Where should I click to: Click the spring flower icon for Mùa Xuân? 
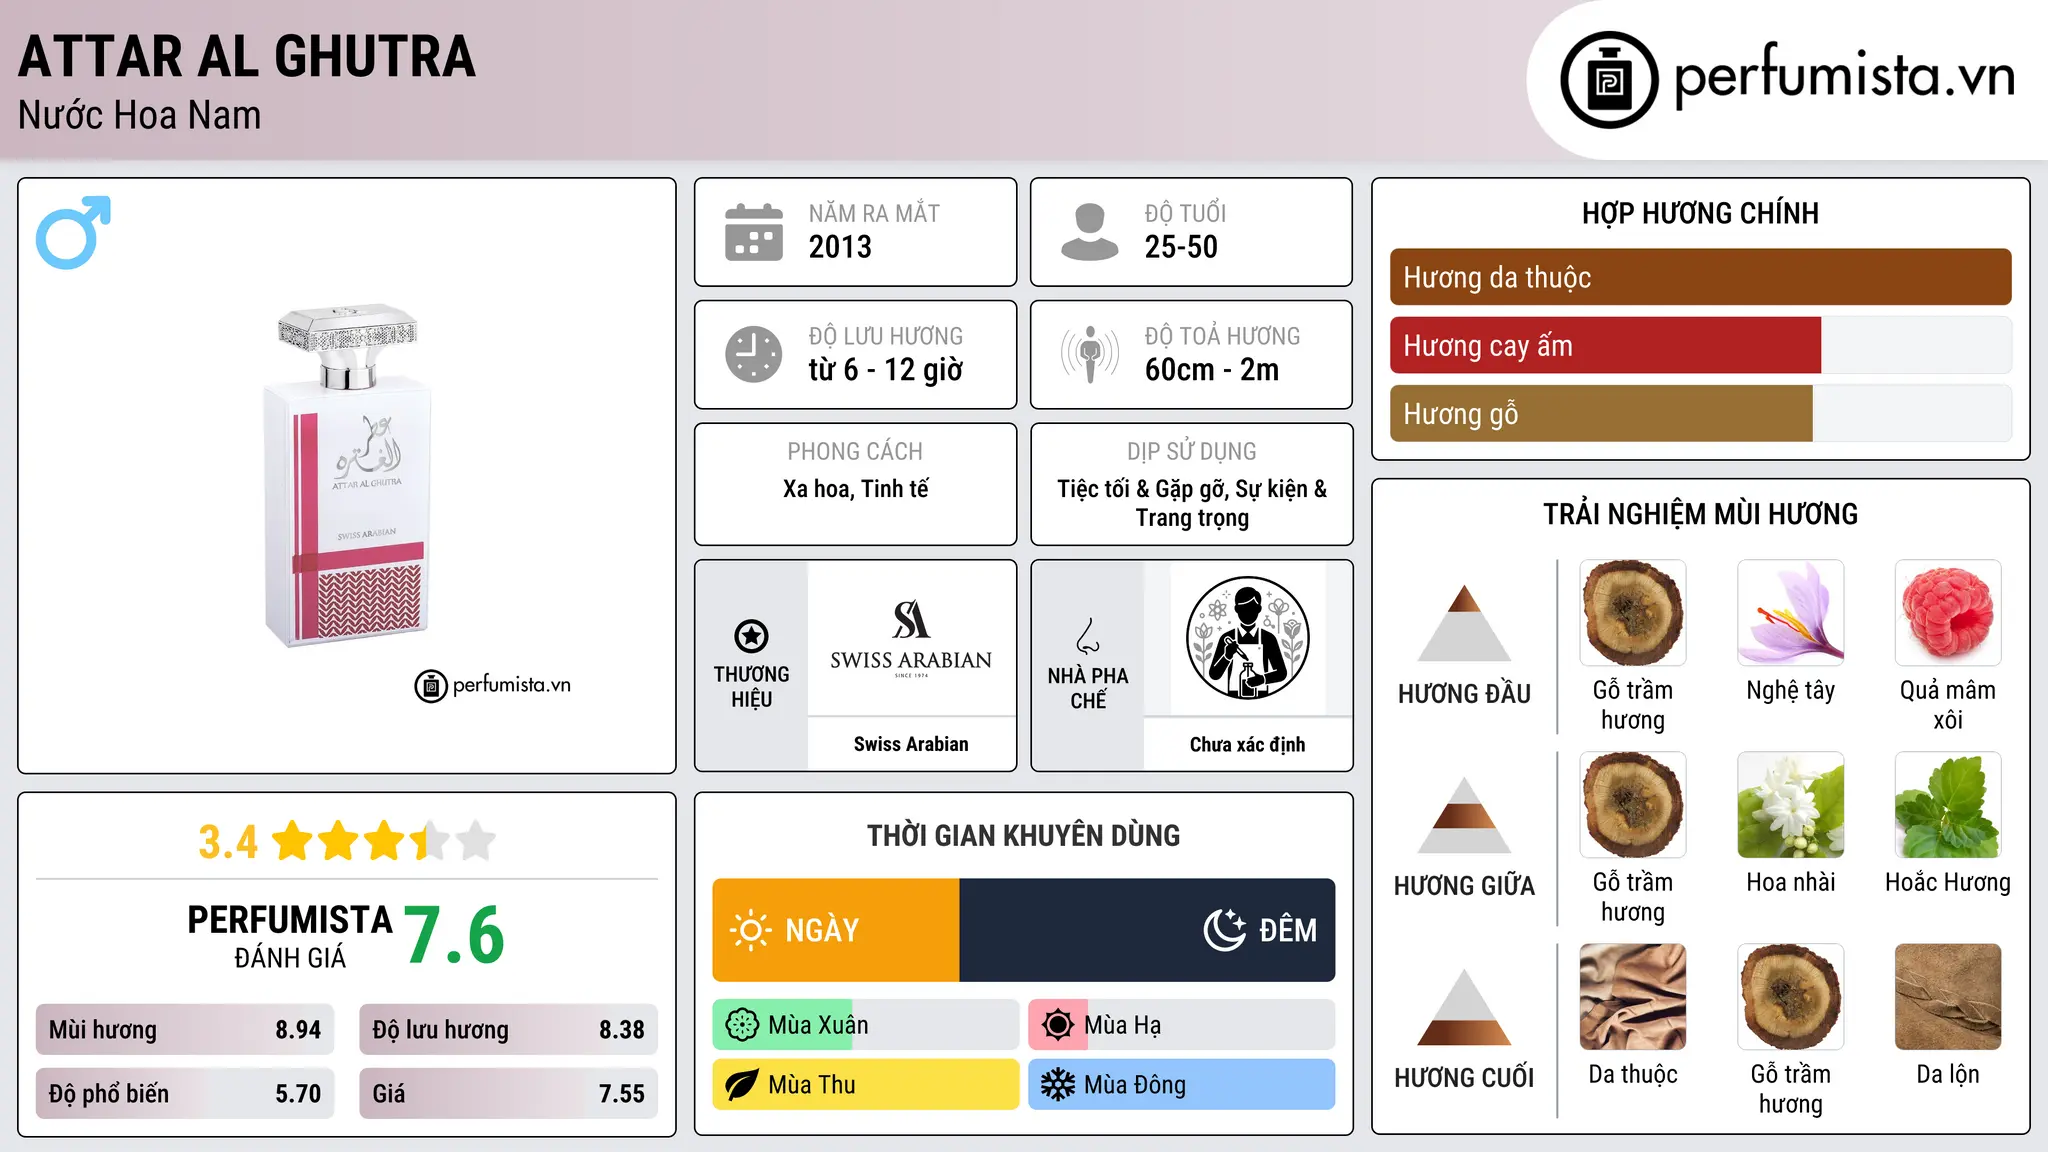click(742, 1025)
